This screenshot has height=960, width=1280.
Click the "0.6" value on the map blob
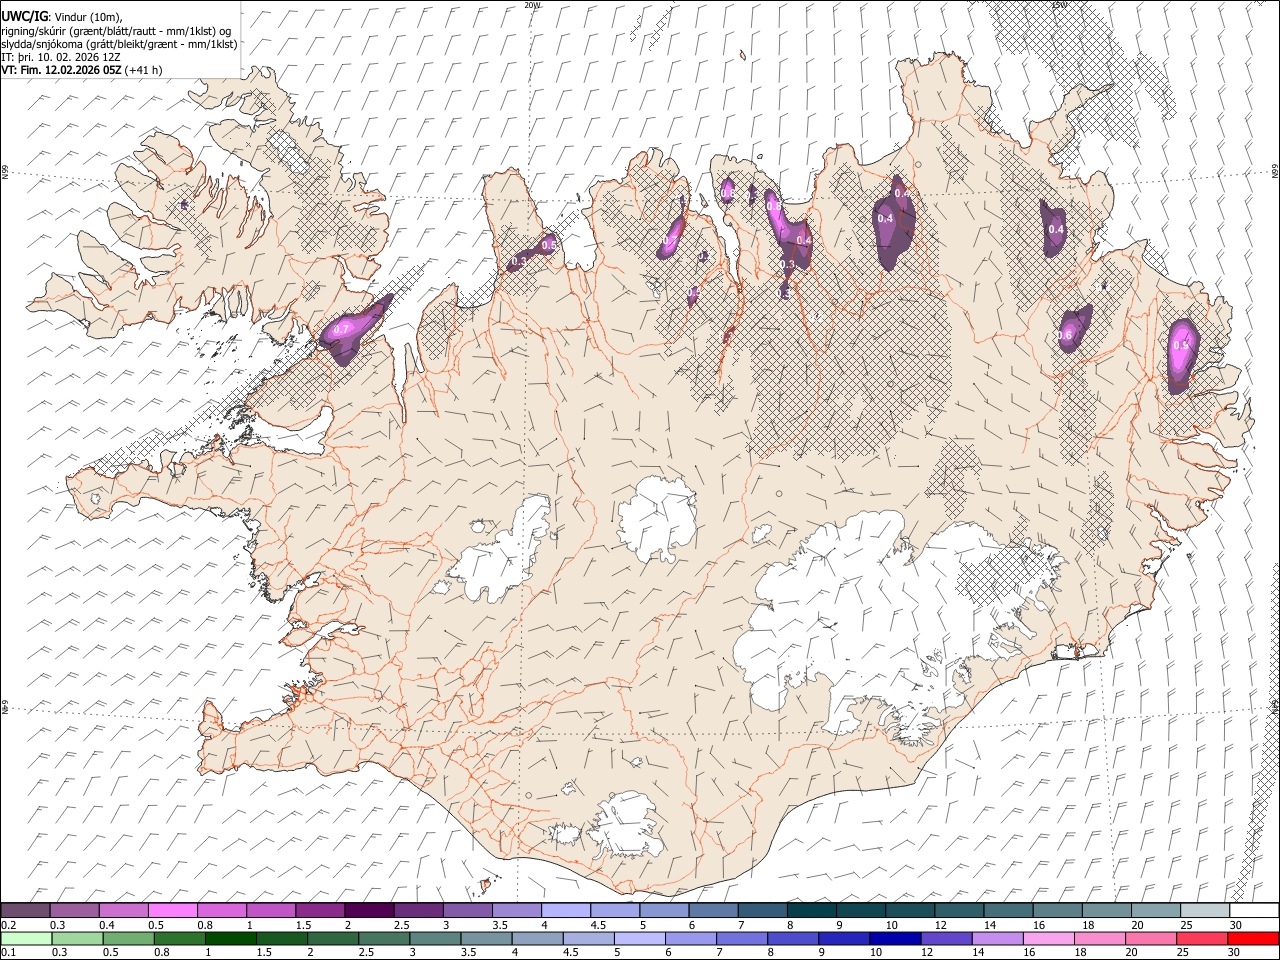1065,335
